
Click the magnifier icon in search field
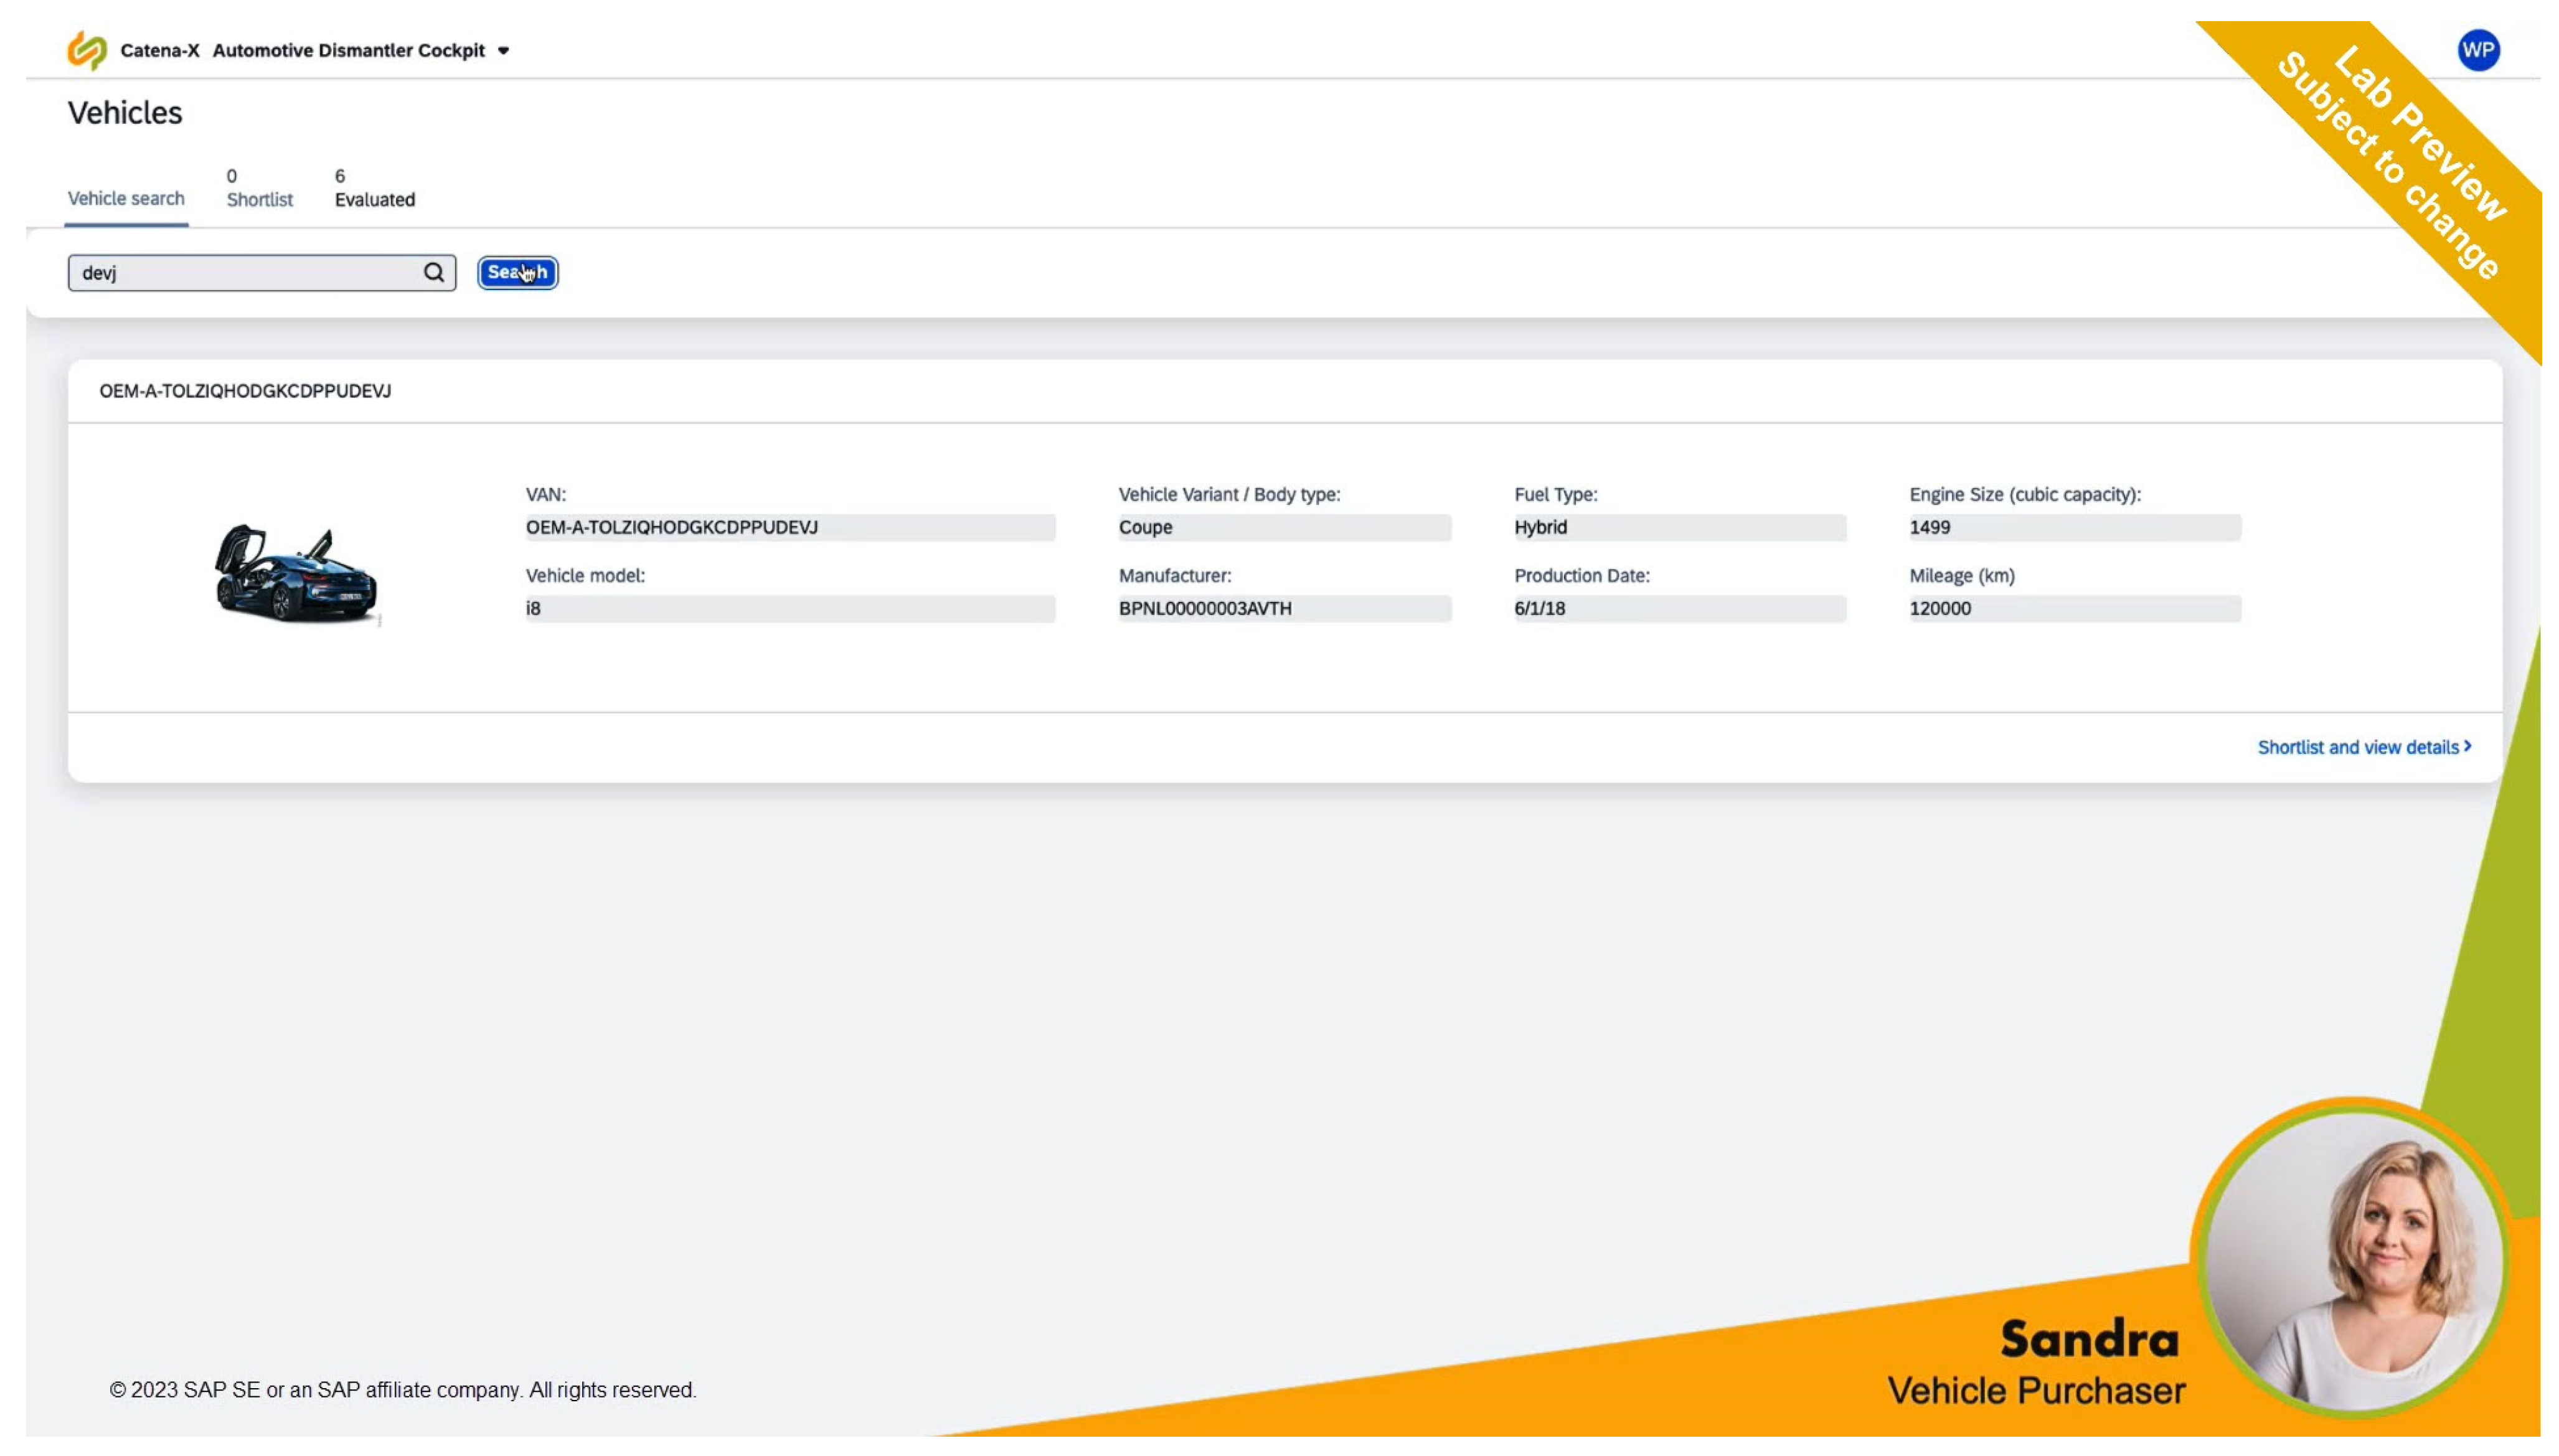(x=433, y=273)
